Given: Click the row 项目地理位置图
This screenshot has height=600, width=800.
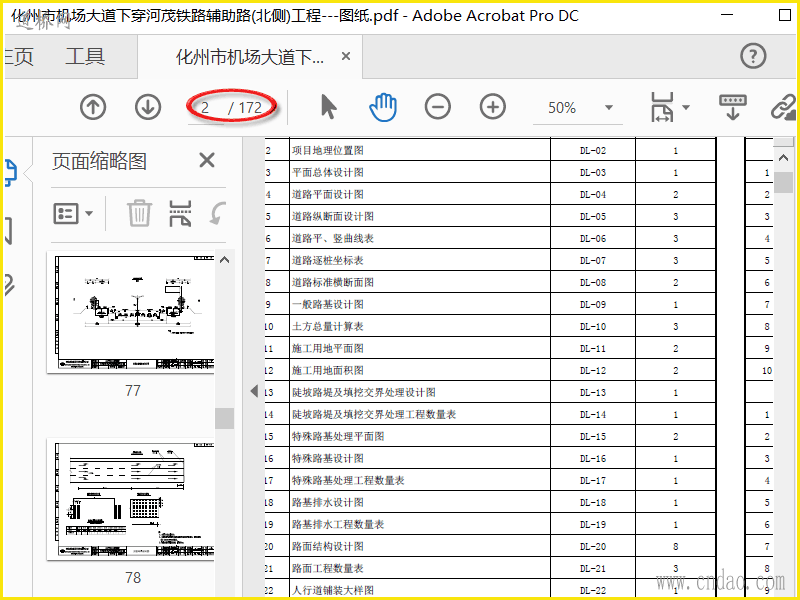Looking at the screenshot, I should (490, 151).
